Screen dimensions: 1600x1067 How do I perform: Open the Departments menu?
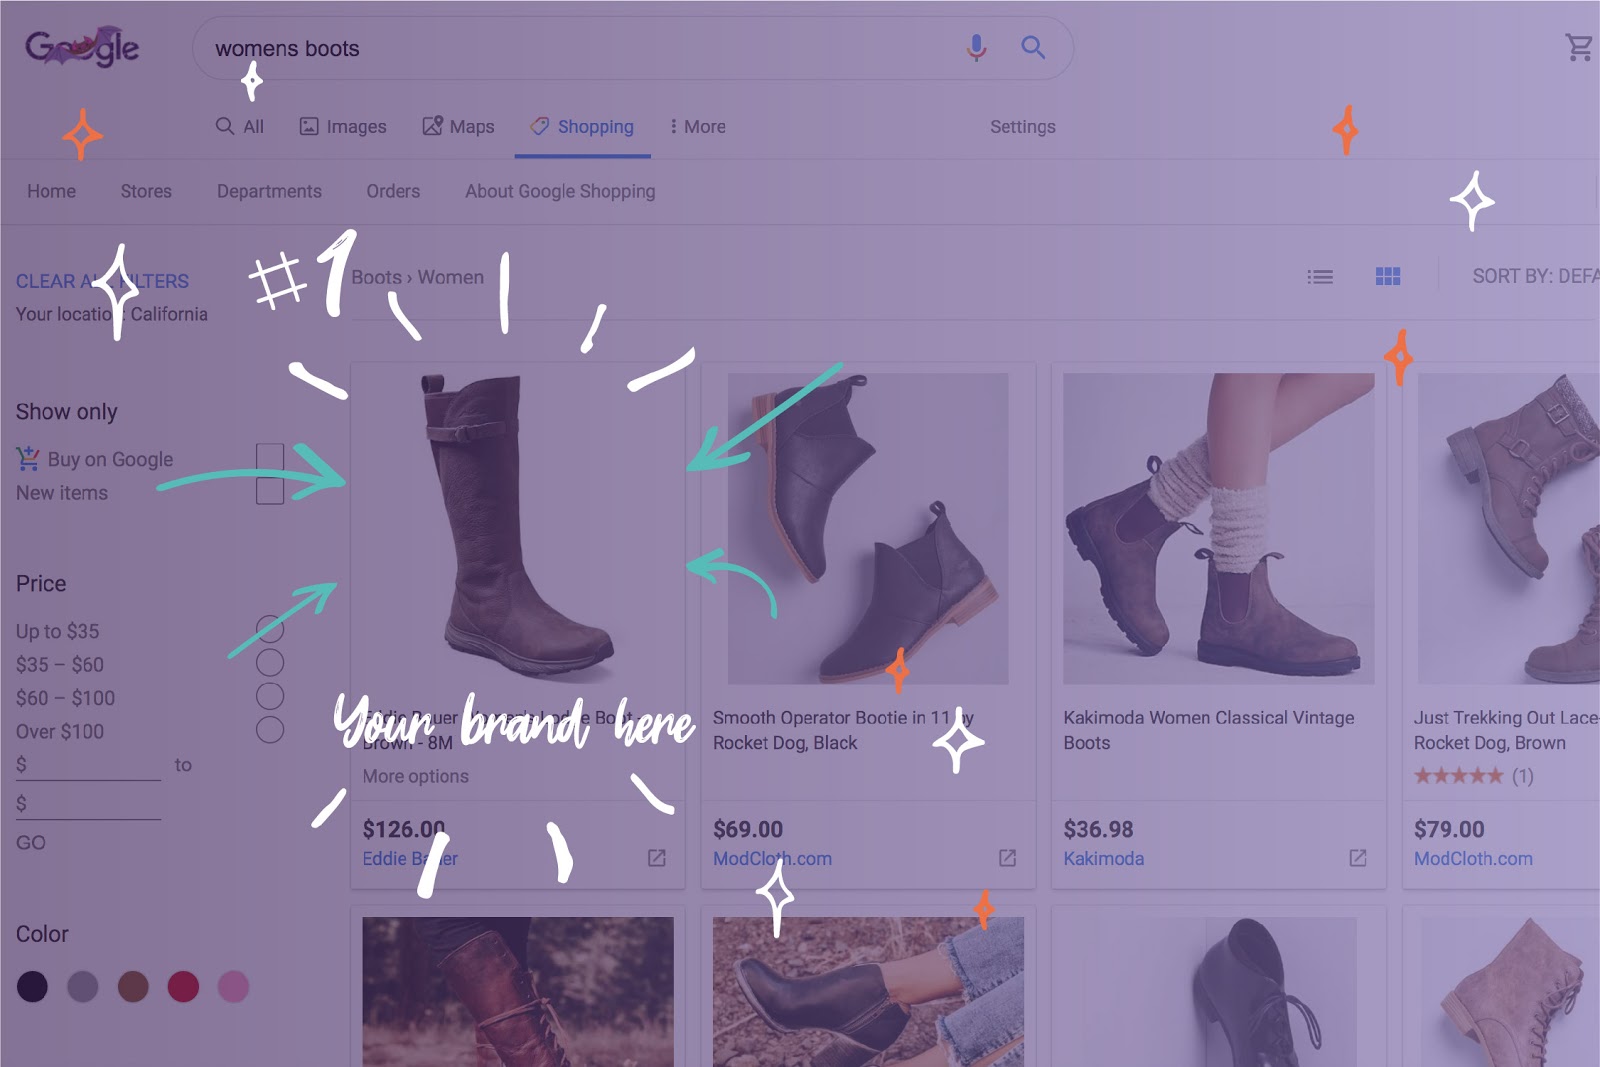click(269, 191)
